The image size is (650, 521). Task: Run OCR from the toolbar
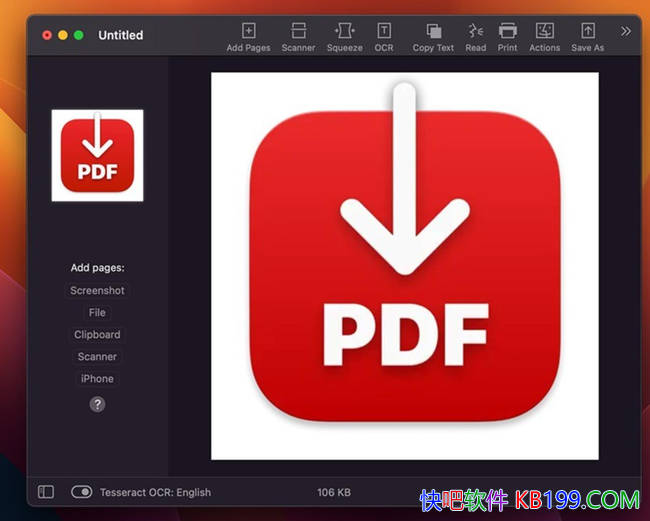click(384, 31)
